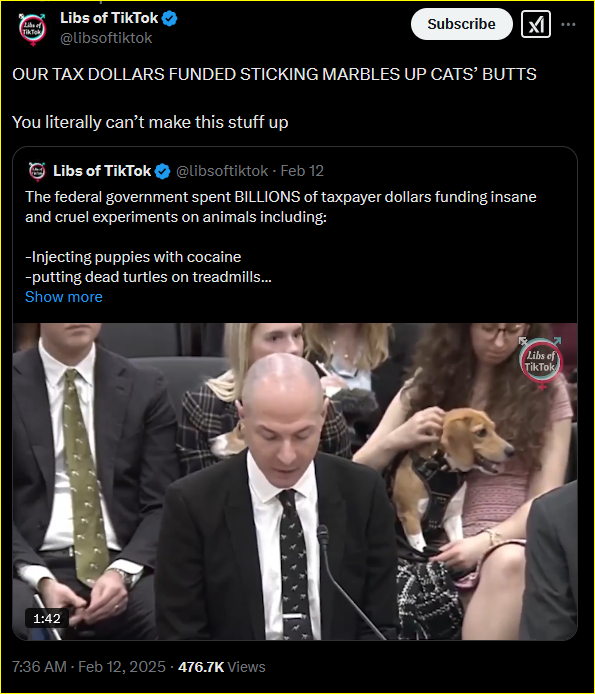595x694 pixels.
Task: Click the quoted post's small avatar
Action: click(x=37, y=171)
